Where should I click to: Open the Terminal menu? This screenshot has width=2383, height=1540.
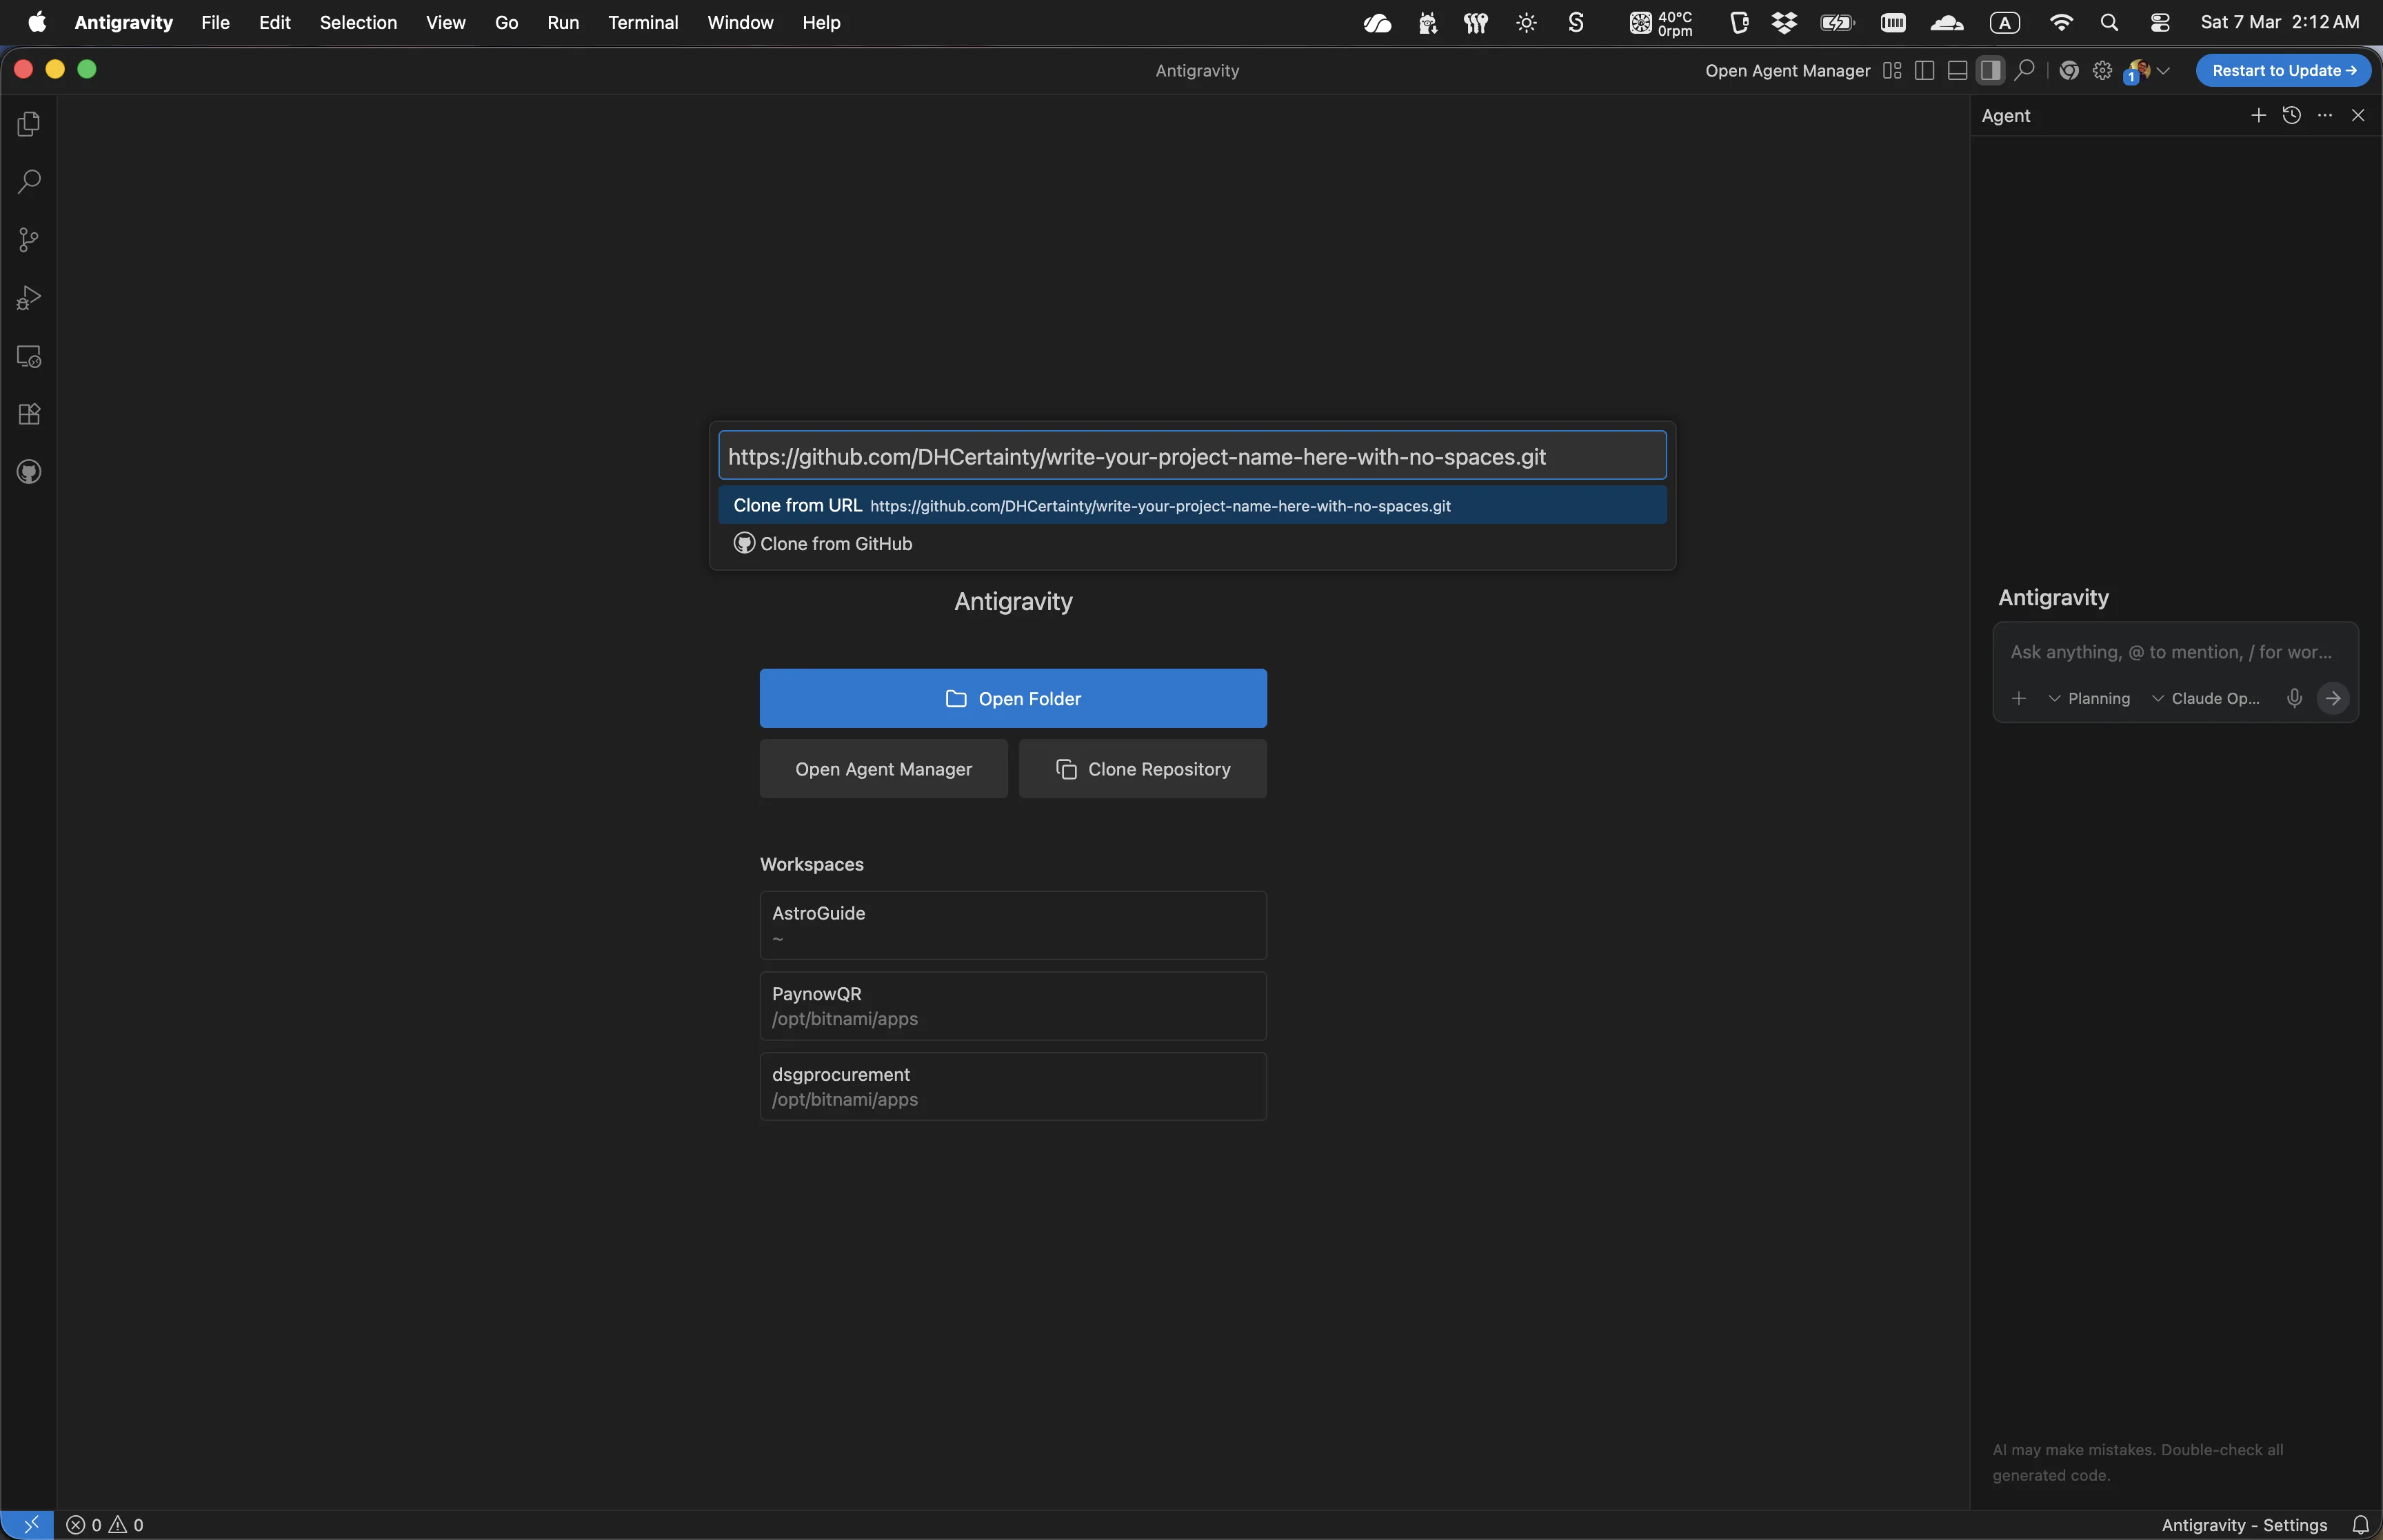coord(643,22)
